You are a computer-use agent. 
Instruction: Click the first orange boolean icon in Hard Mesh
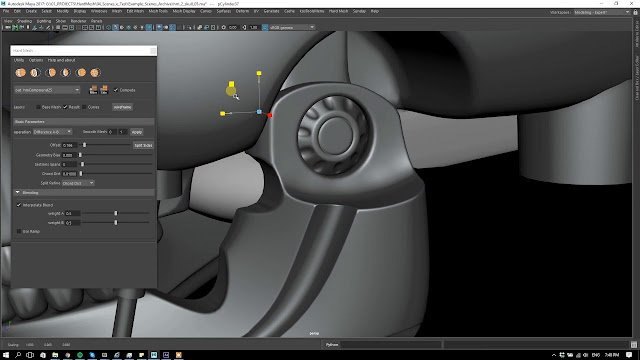20,73
